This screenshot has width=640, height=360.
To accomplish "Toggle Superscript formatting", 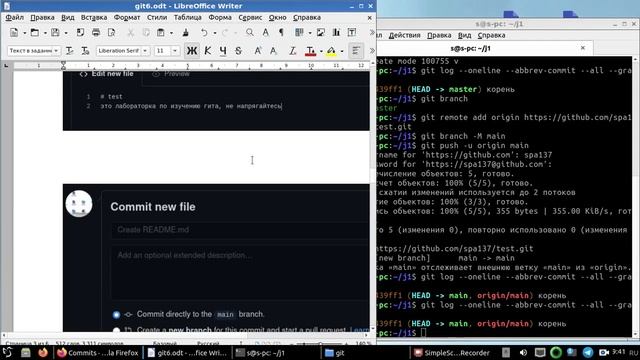I will point(258,51).
